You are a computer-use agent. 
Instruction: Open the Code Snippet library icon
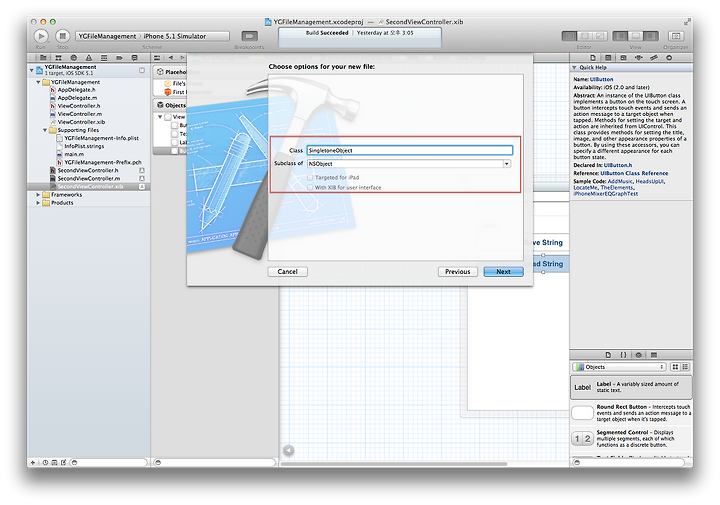[x=623, y=355]
